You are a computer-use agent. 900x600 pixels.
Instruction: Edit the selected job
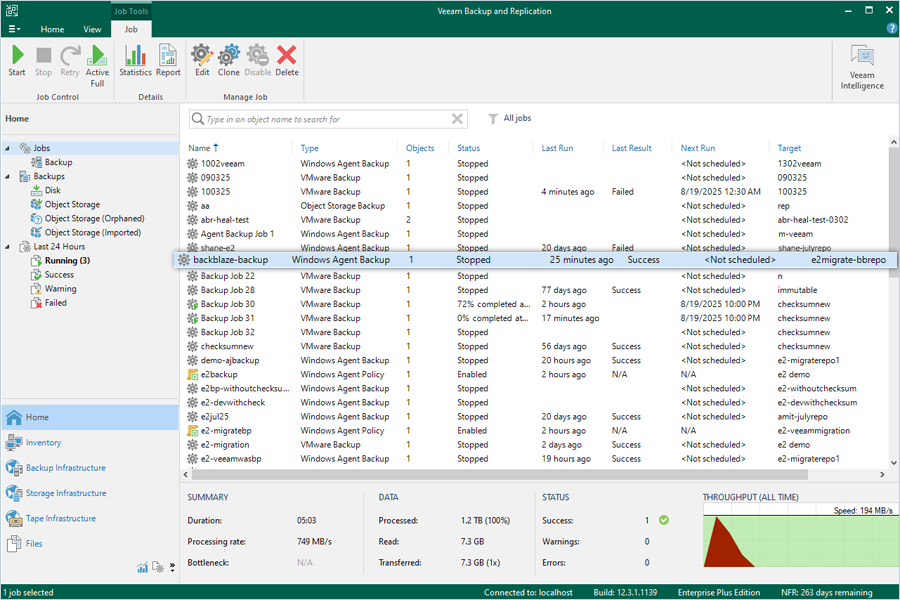pos(202,61)
